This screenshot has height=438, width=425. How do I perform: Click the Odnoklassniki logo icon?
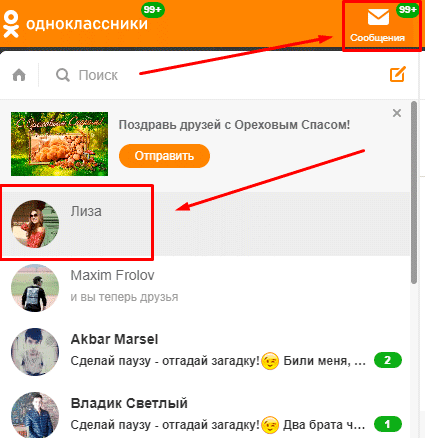(x=11, y=24)
